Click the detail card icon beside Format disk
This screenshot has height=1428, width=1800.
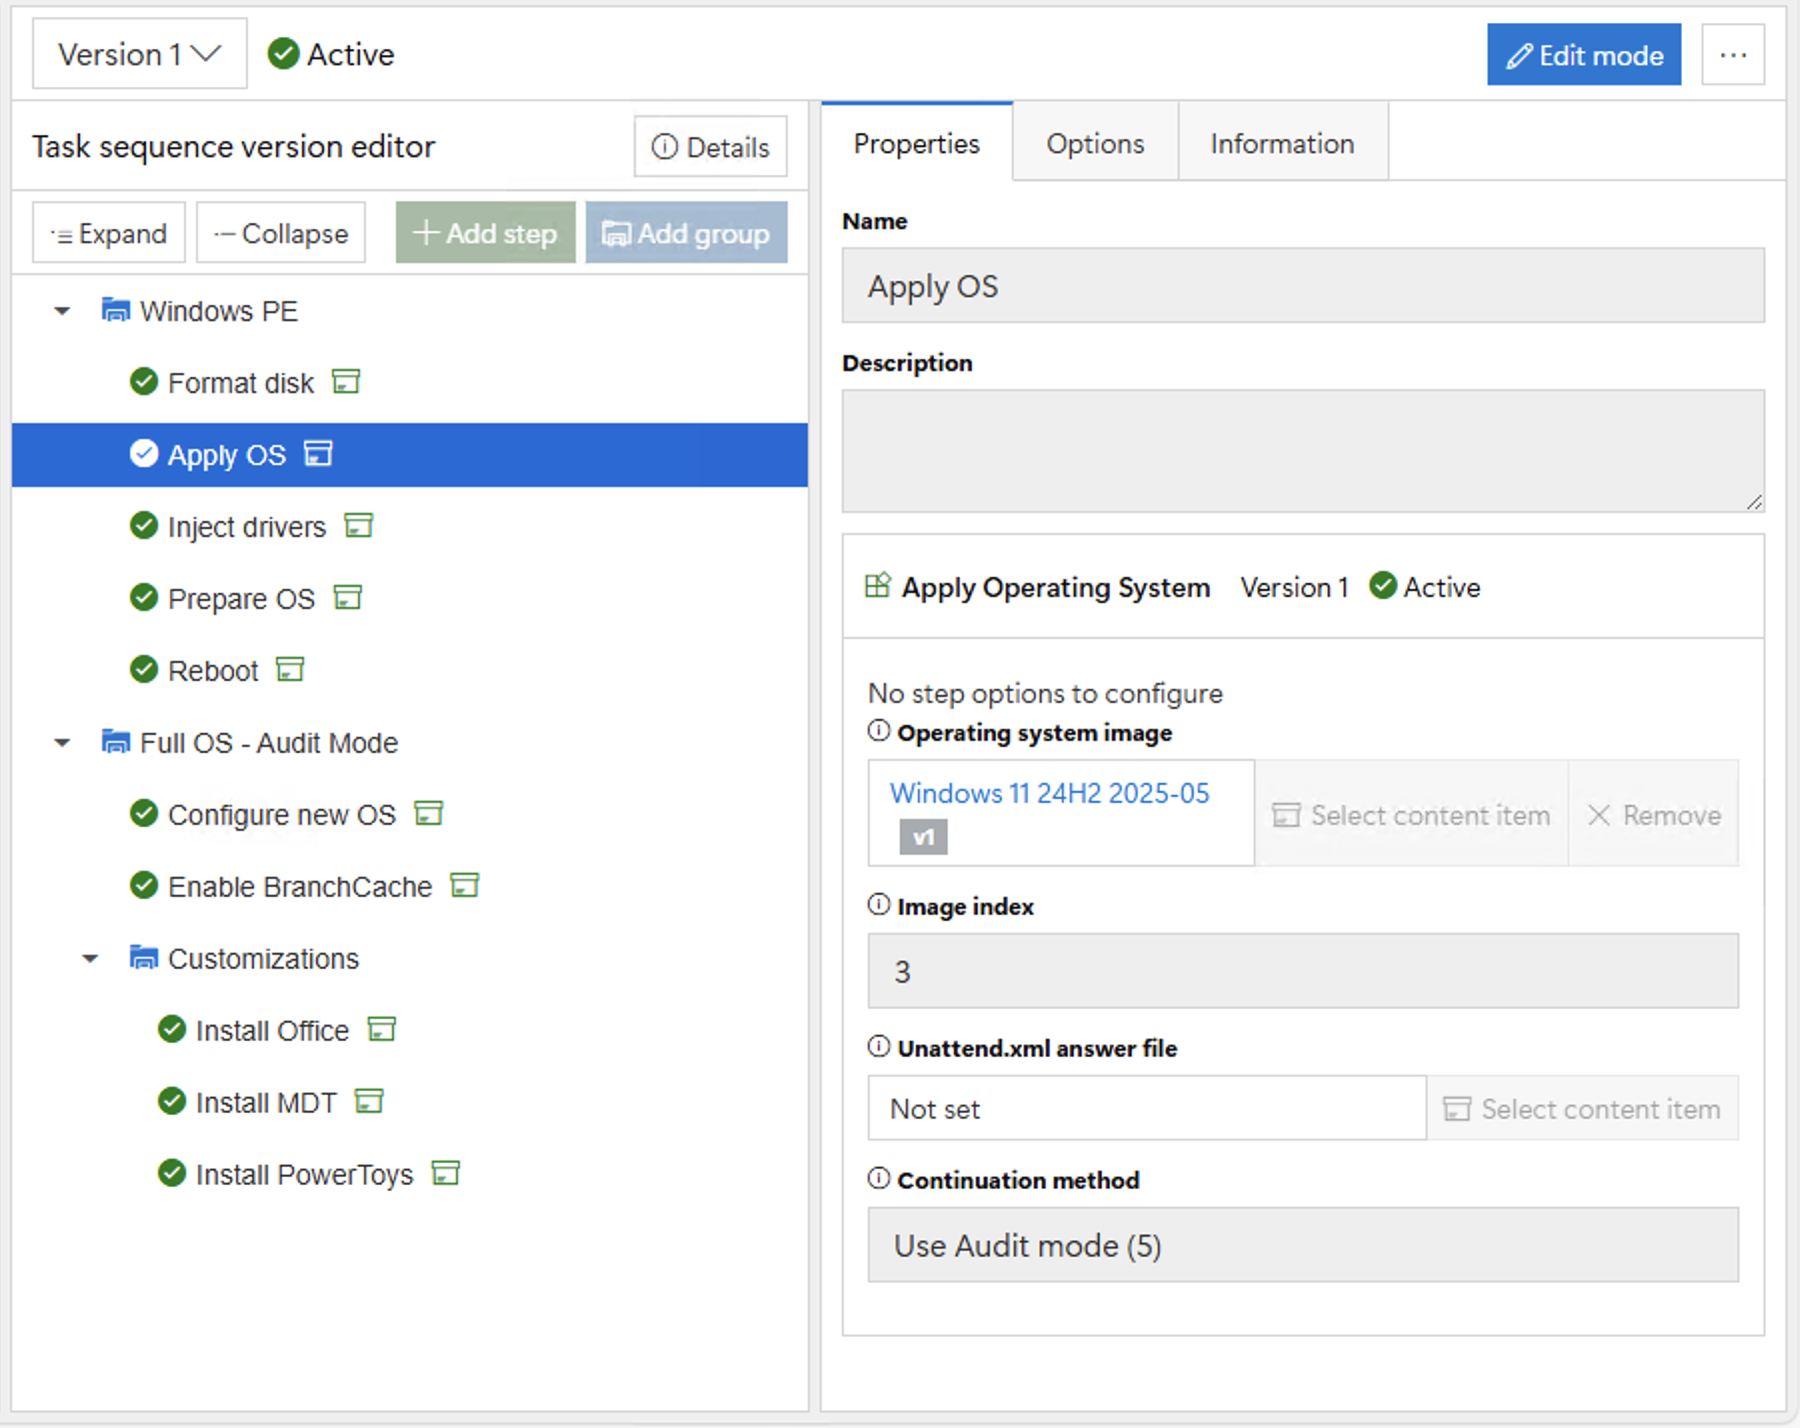coord(345,381)
